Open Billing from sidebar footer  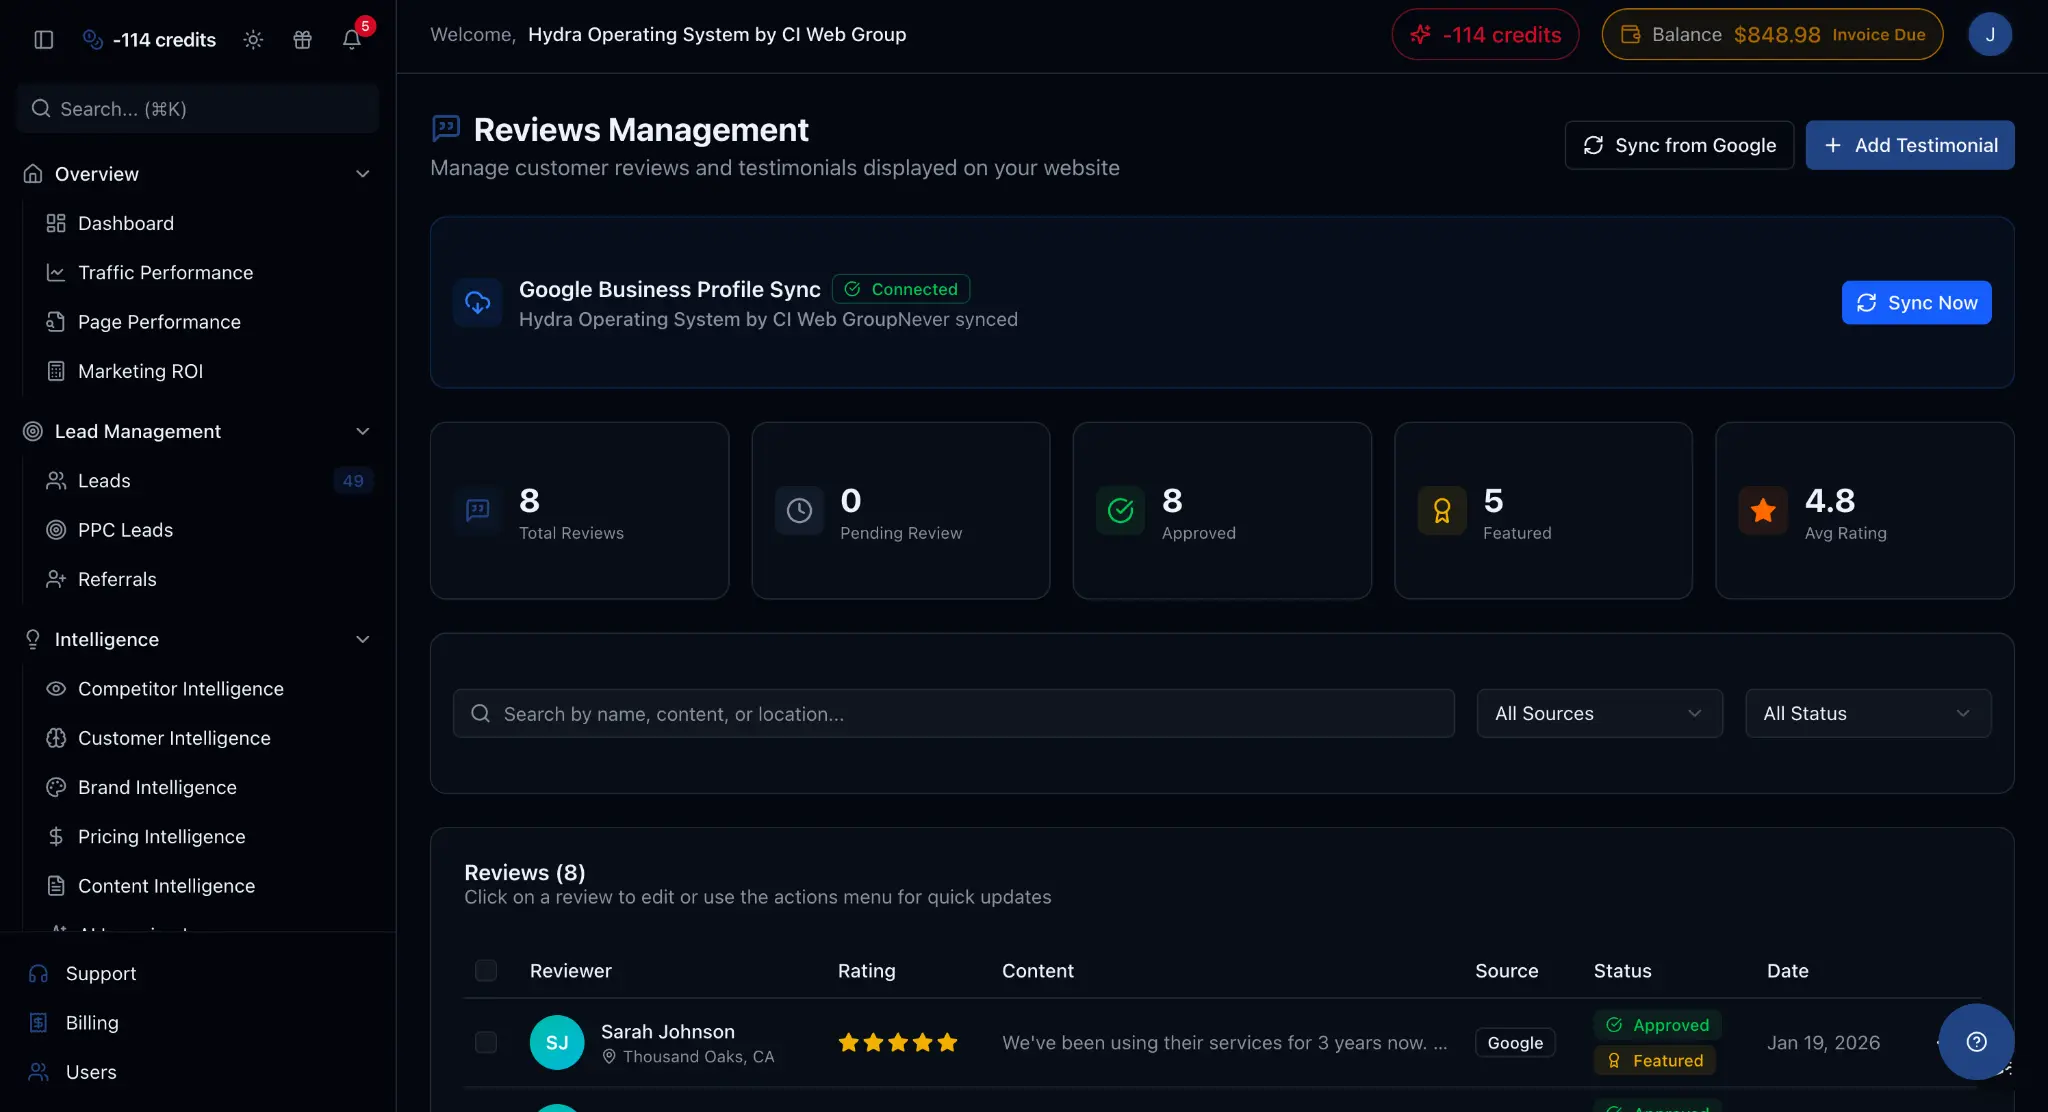74,1022
